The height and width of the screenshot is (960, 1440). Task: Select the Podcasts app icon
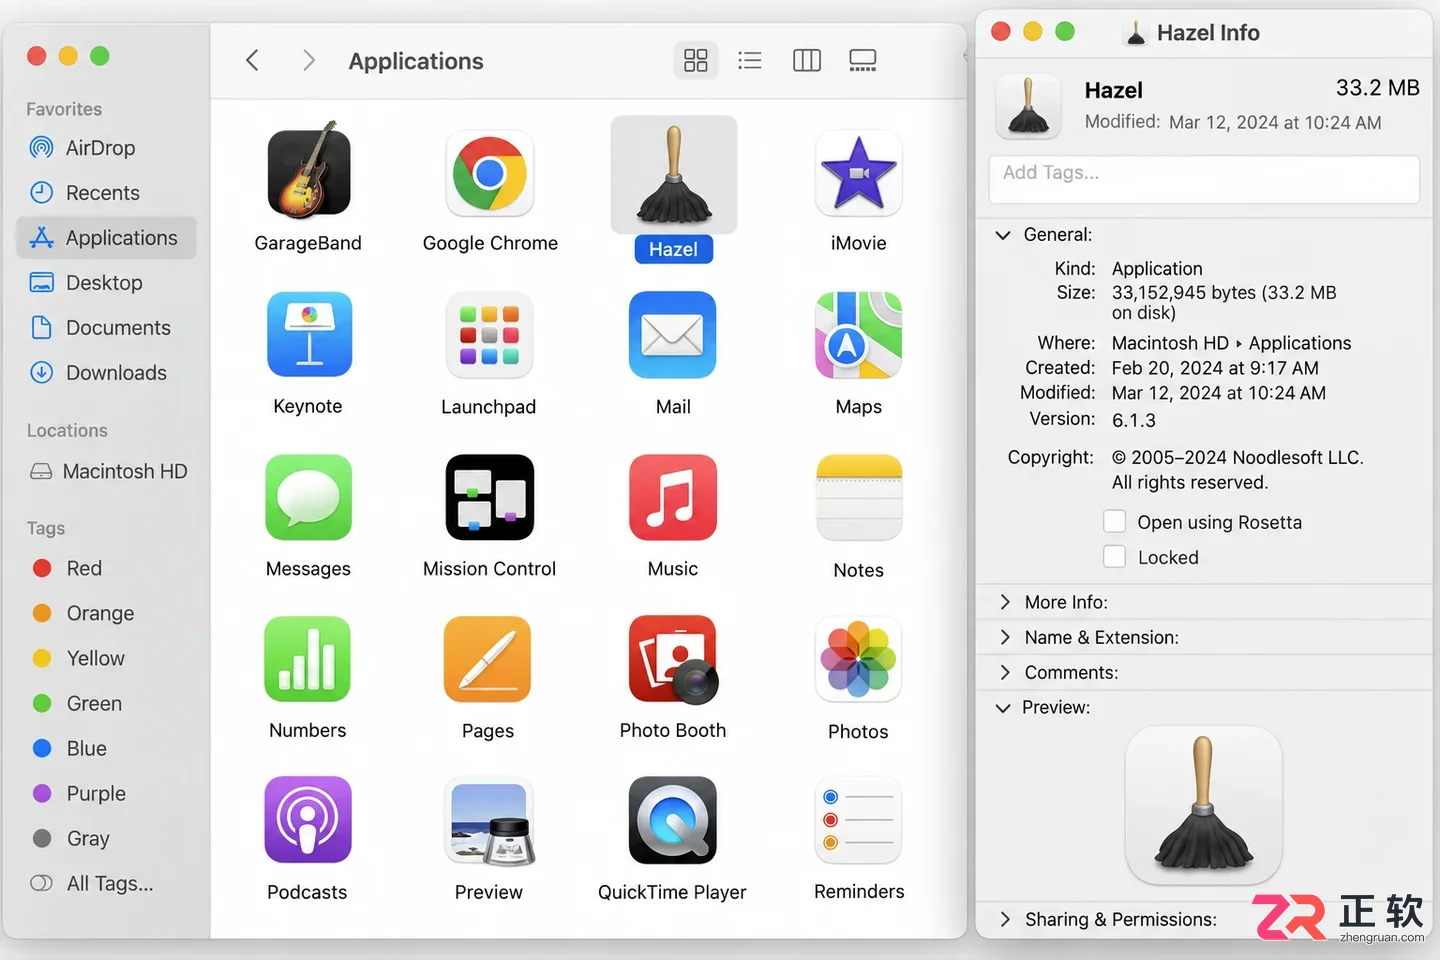coord(308,820)
